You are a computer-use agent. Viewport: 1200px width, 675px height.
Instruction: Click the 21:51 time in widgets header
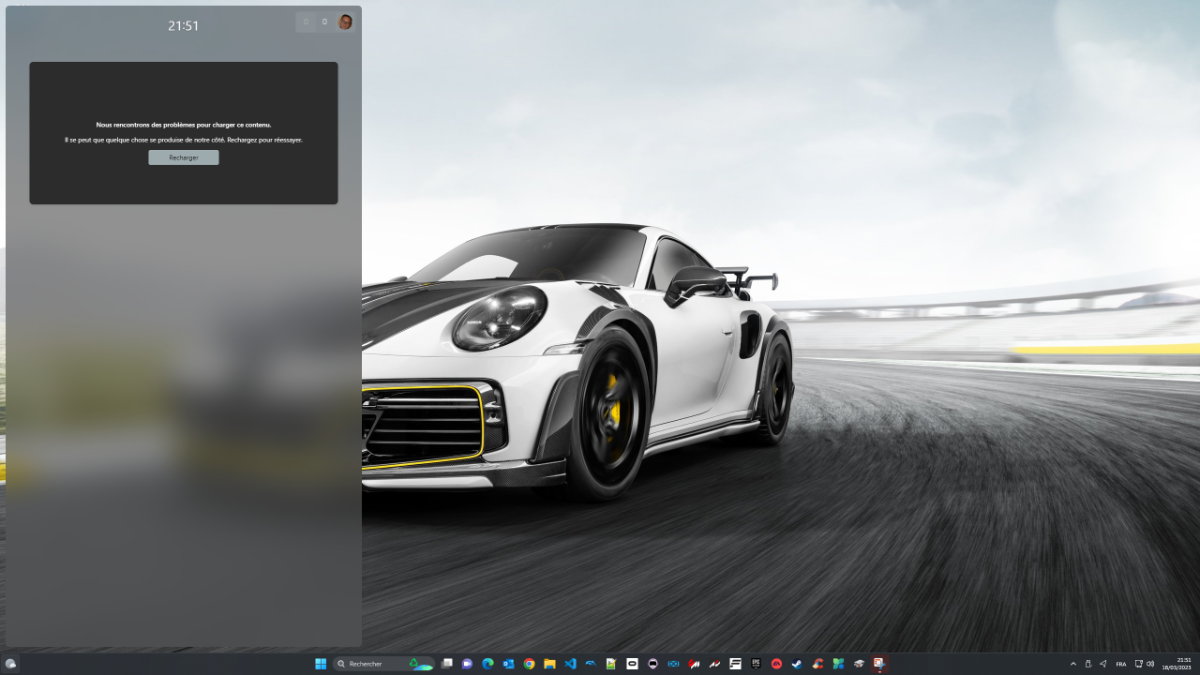click(183, 26)
